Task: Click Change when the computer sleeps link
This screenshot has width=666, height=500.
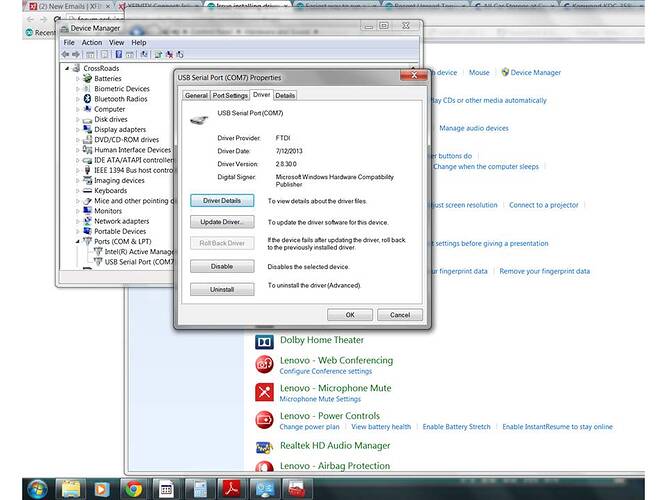Action: [485, 167]
